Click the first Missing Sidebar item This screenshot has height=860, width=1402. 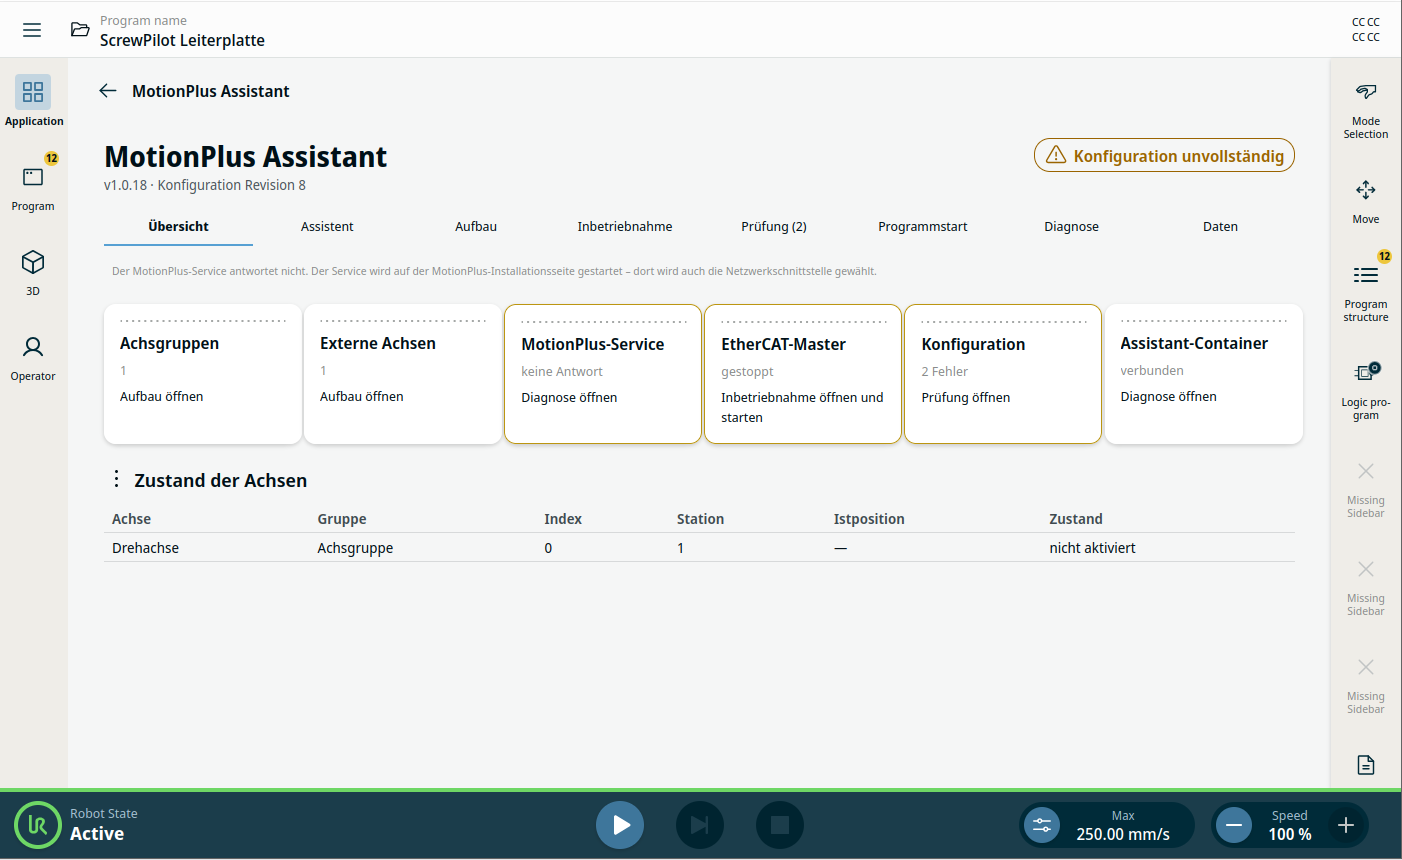click(1366, 490)
